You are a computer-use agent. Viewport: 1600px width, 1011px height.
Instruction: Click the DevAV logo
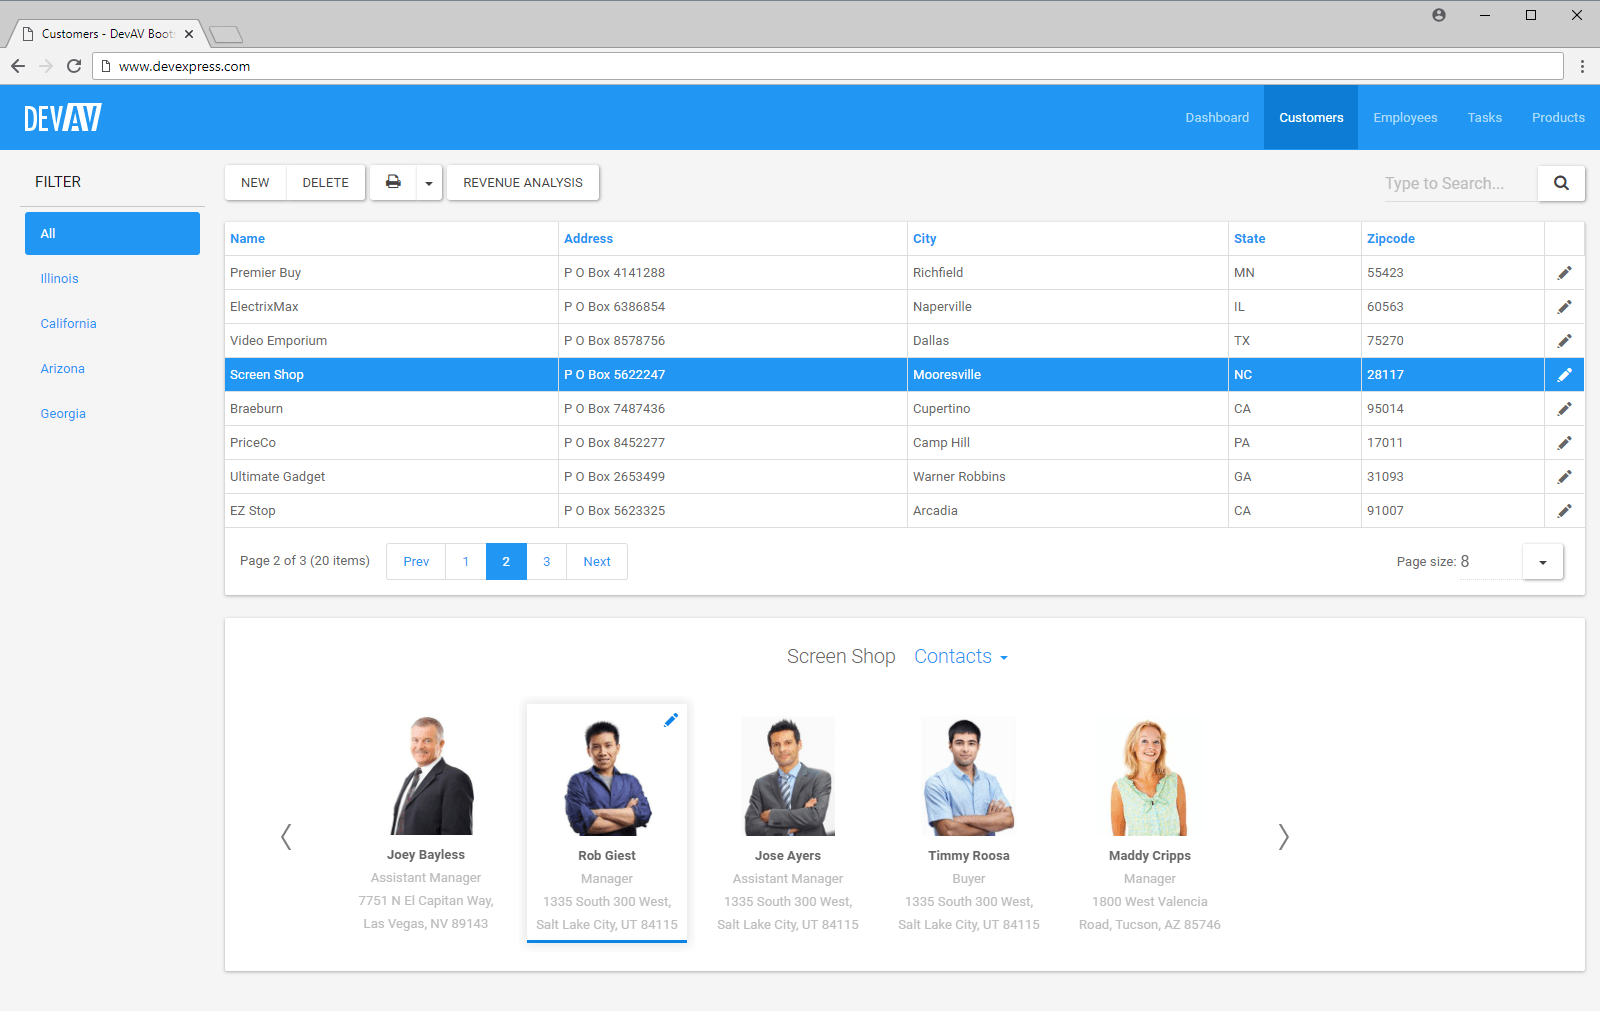[x=62, y=117]
